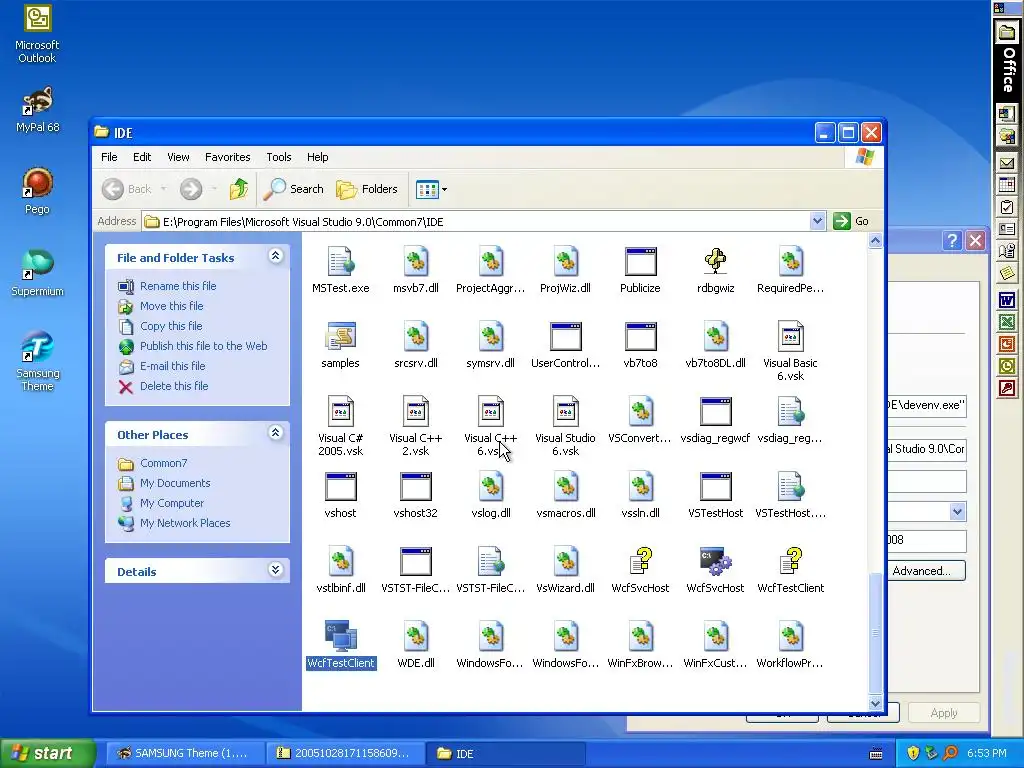Select Visual Studio 6.vsk file
This screenshot has height=768, width=1024.
tap(566, 412)
